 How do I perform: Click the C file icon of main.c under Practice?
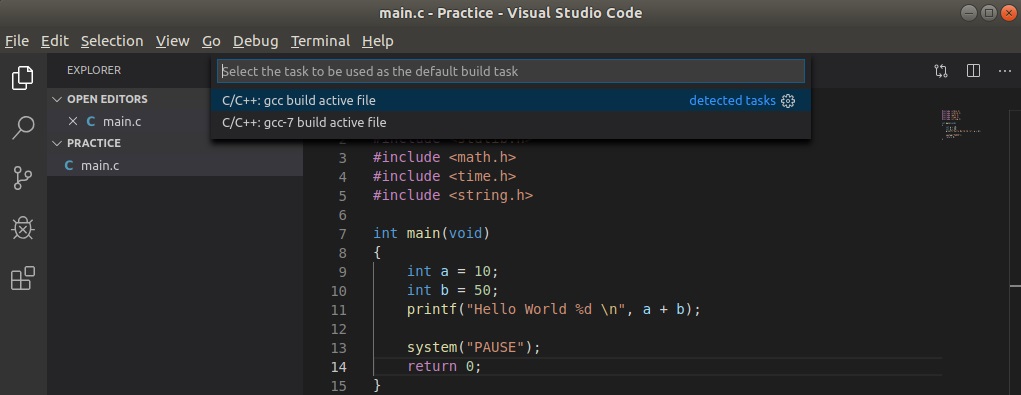pyautogui.click(x=69, y=166)
